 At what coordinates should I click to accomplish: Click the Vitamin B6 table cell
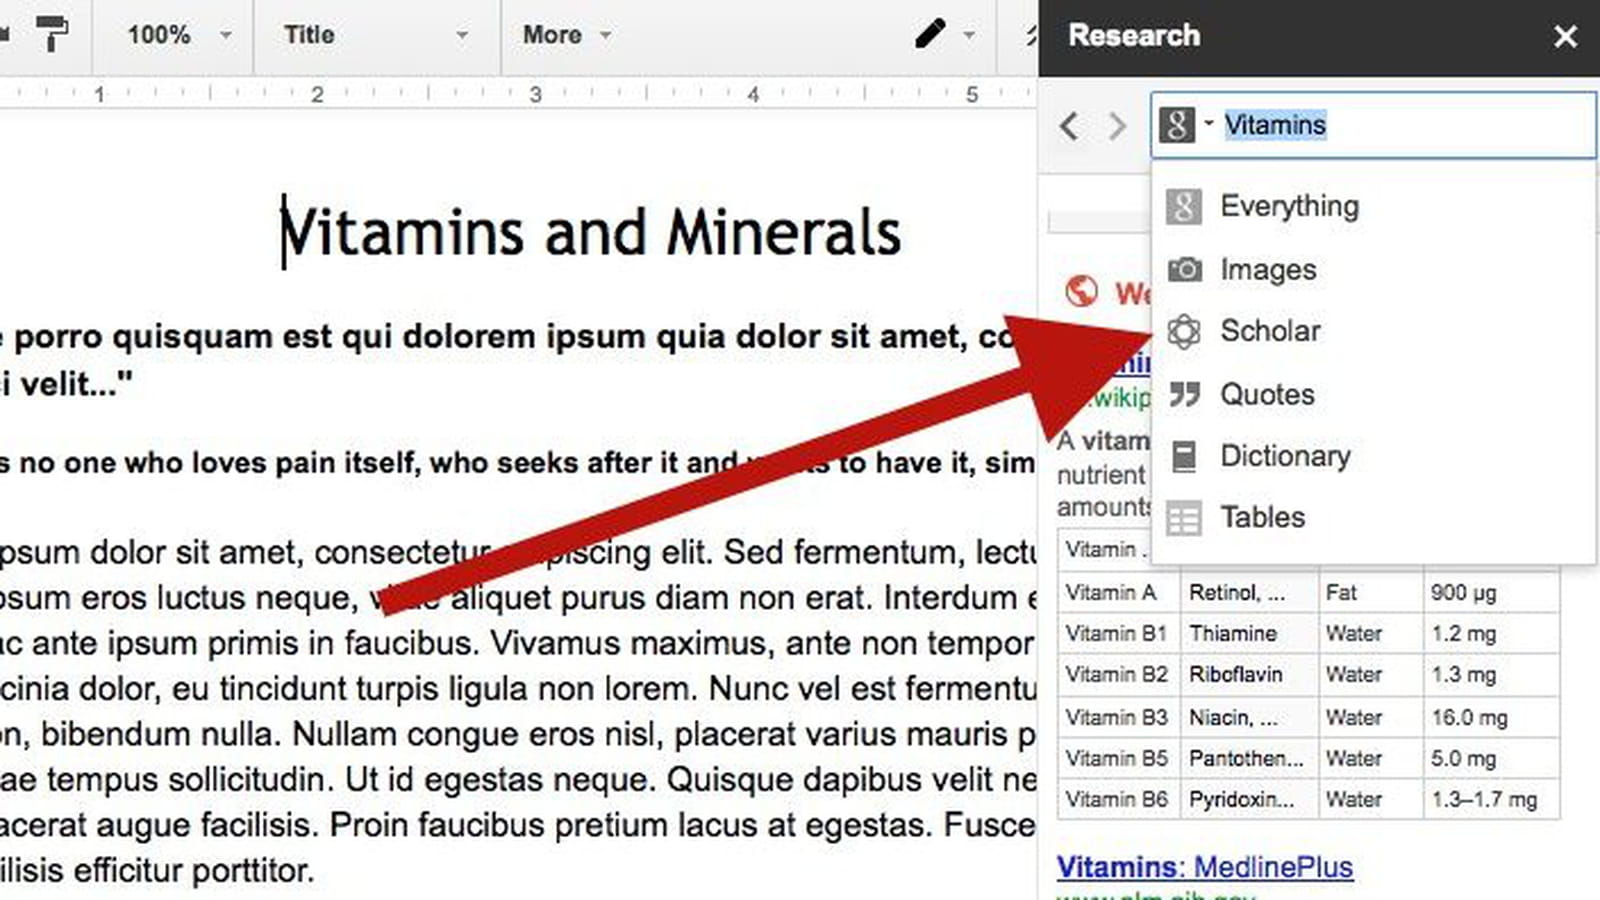point(1119,800)
